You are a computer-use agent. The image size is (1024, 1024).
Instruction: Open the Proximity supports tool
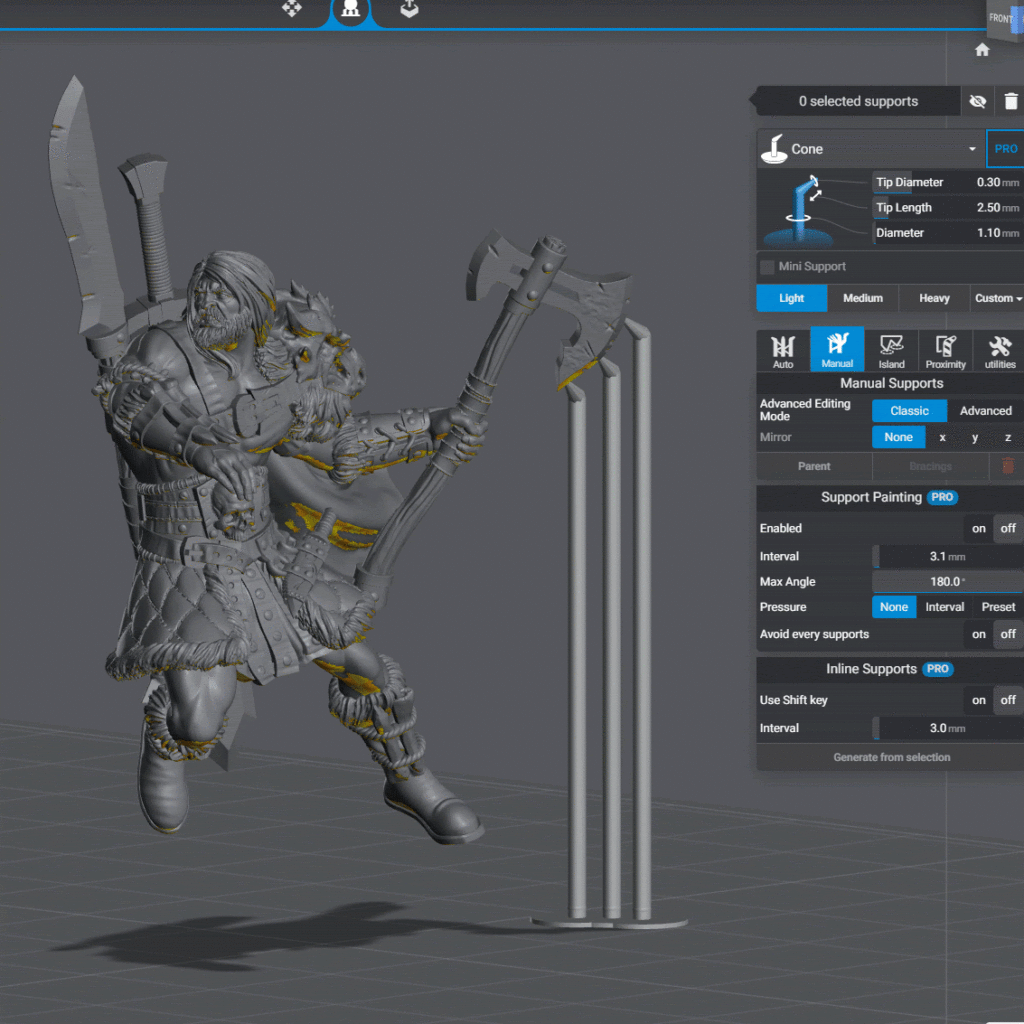(x=945, y=351)
